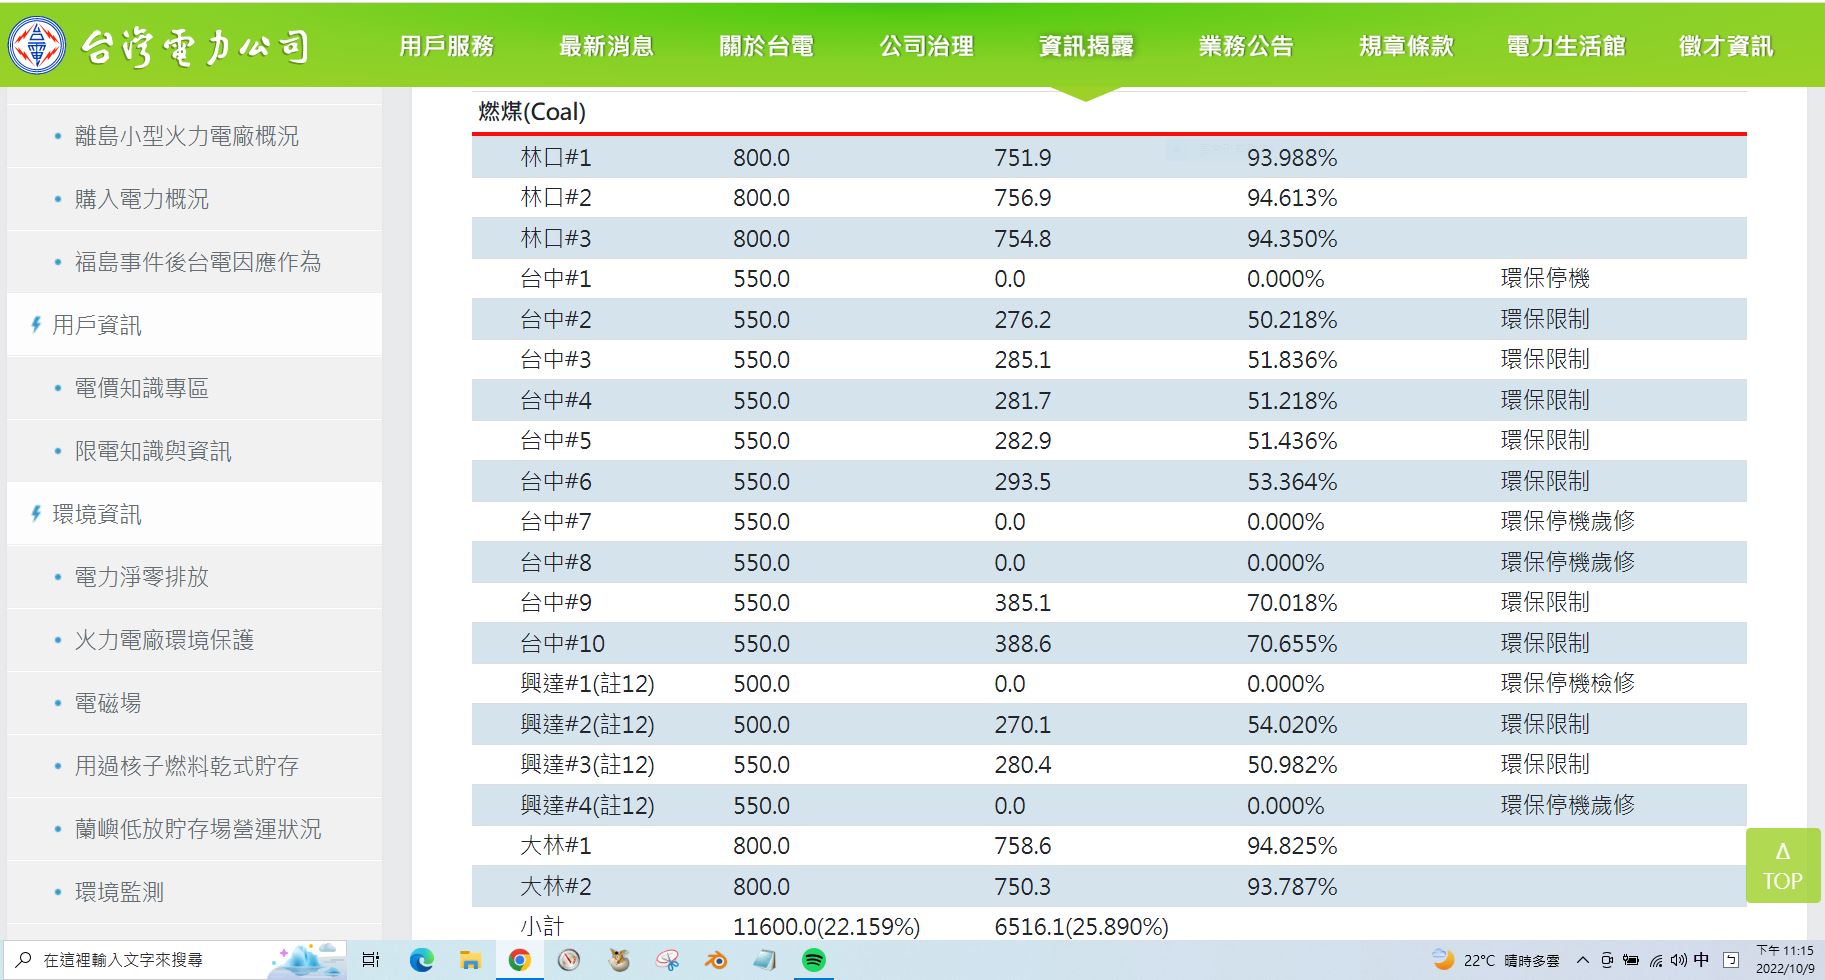Expand the 用戶資訊 sidebar section
This screenshot has height=980, width=1825.
(x=97, y=325)
